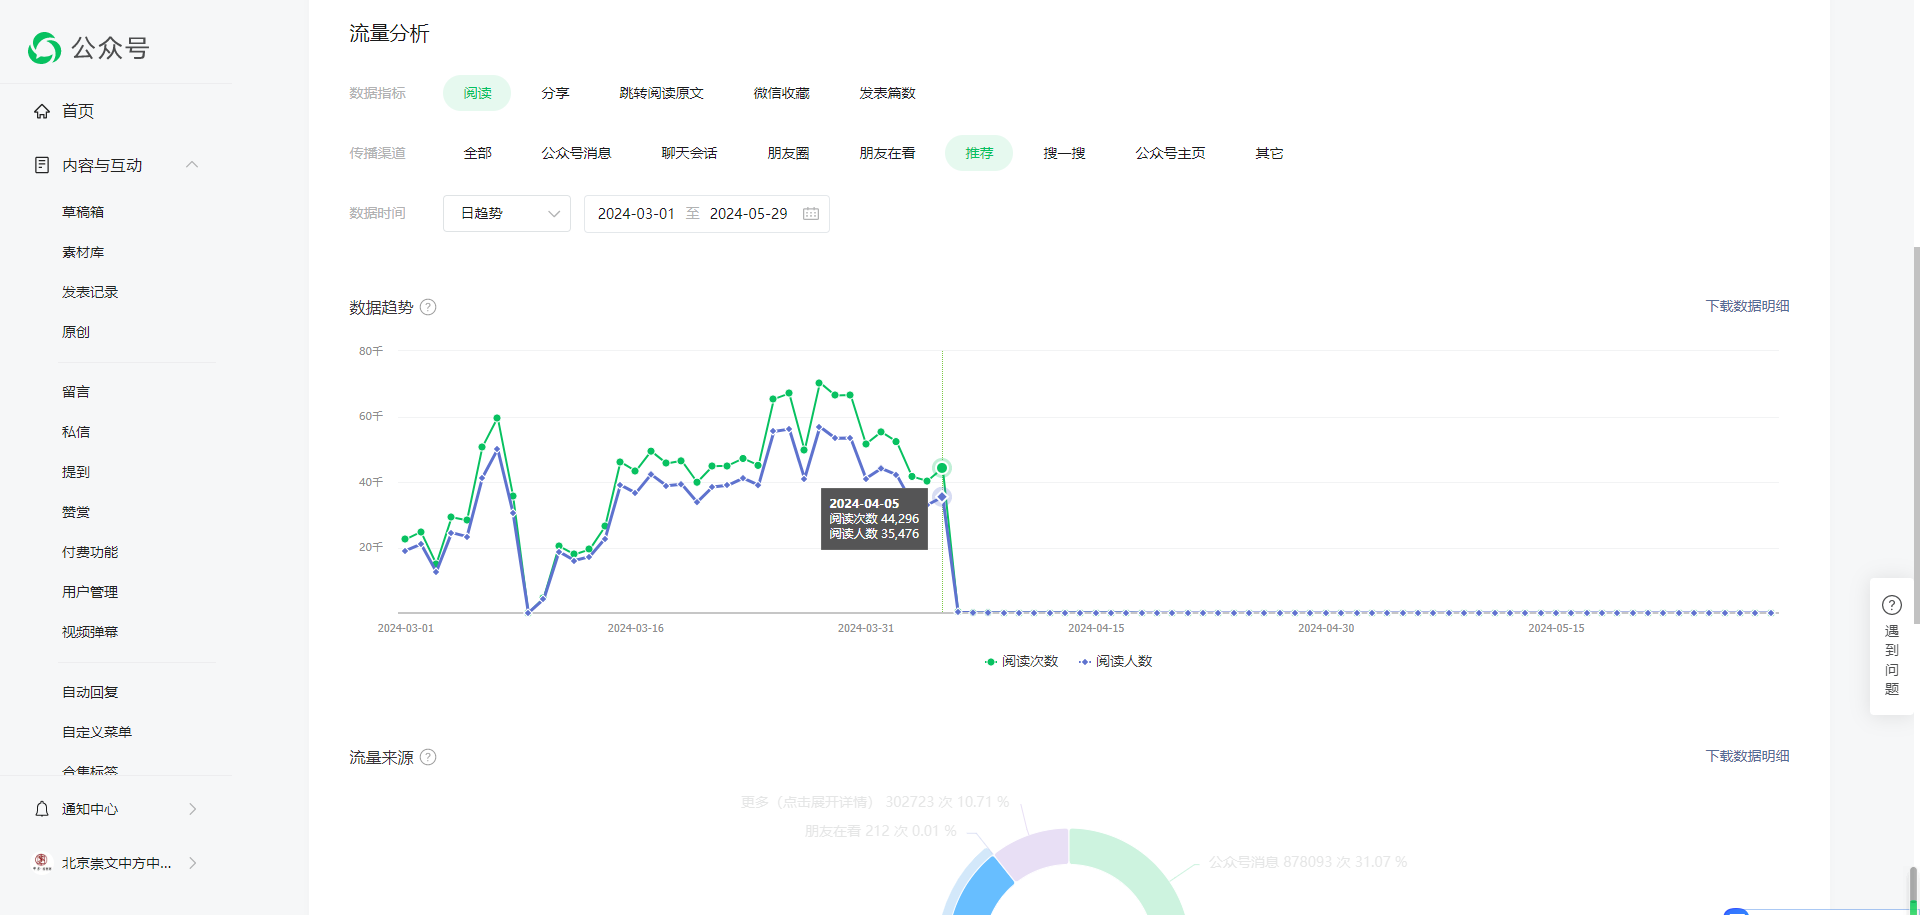The width and height of the screenshot is (1920, 915).
Task: Show help for 流量来源 question icon
Action: (x=428, y=757)
